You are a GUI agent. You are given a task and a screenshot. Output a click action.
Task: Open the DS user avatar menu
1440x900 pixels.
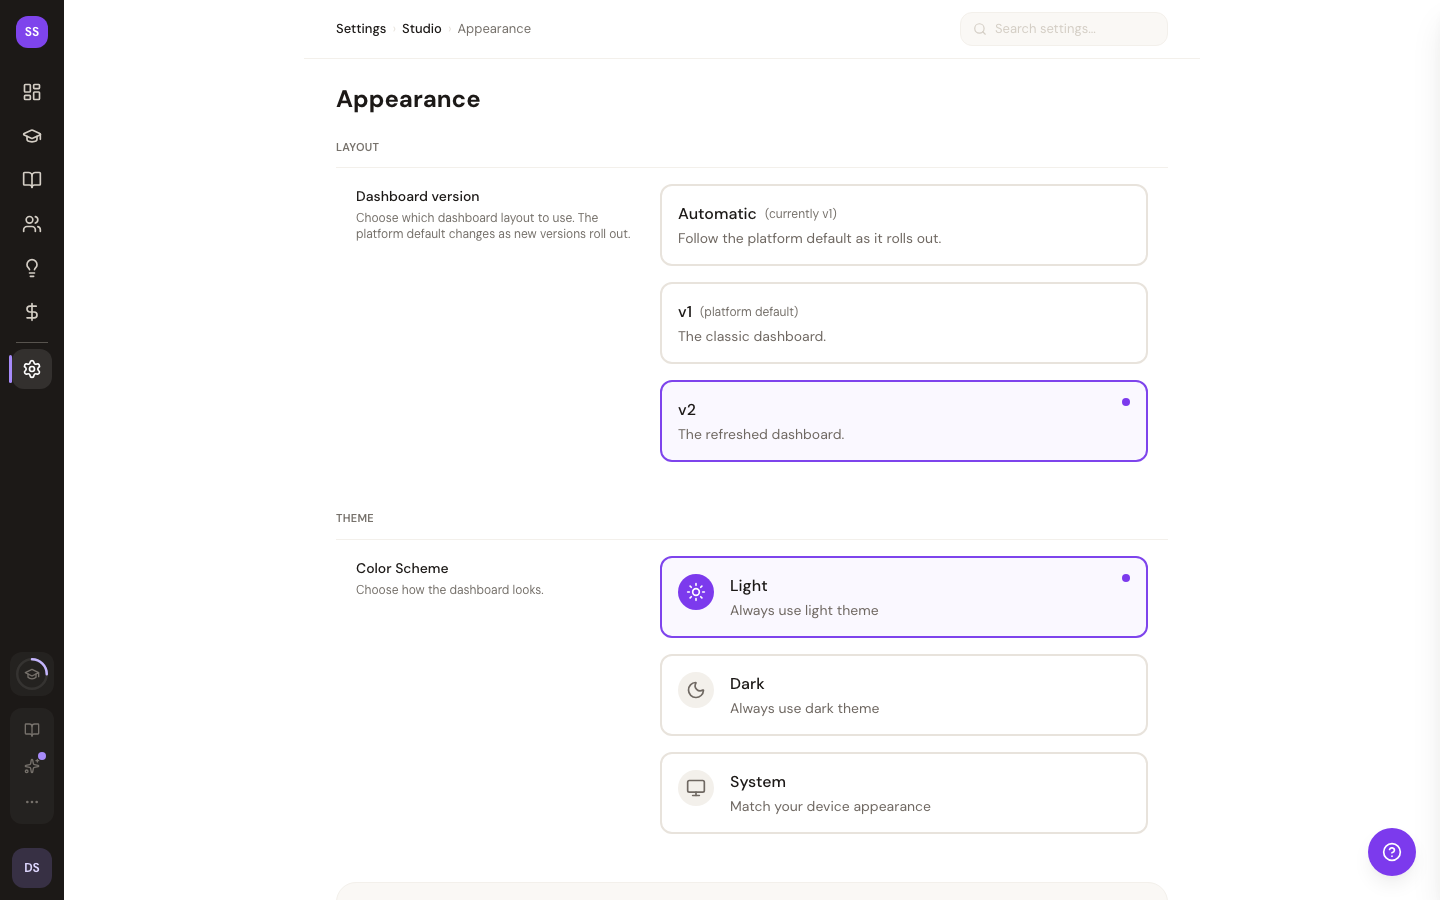[x=32, y=868]
